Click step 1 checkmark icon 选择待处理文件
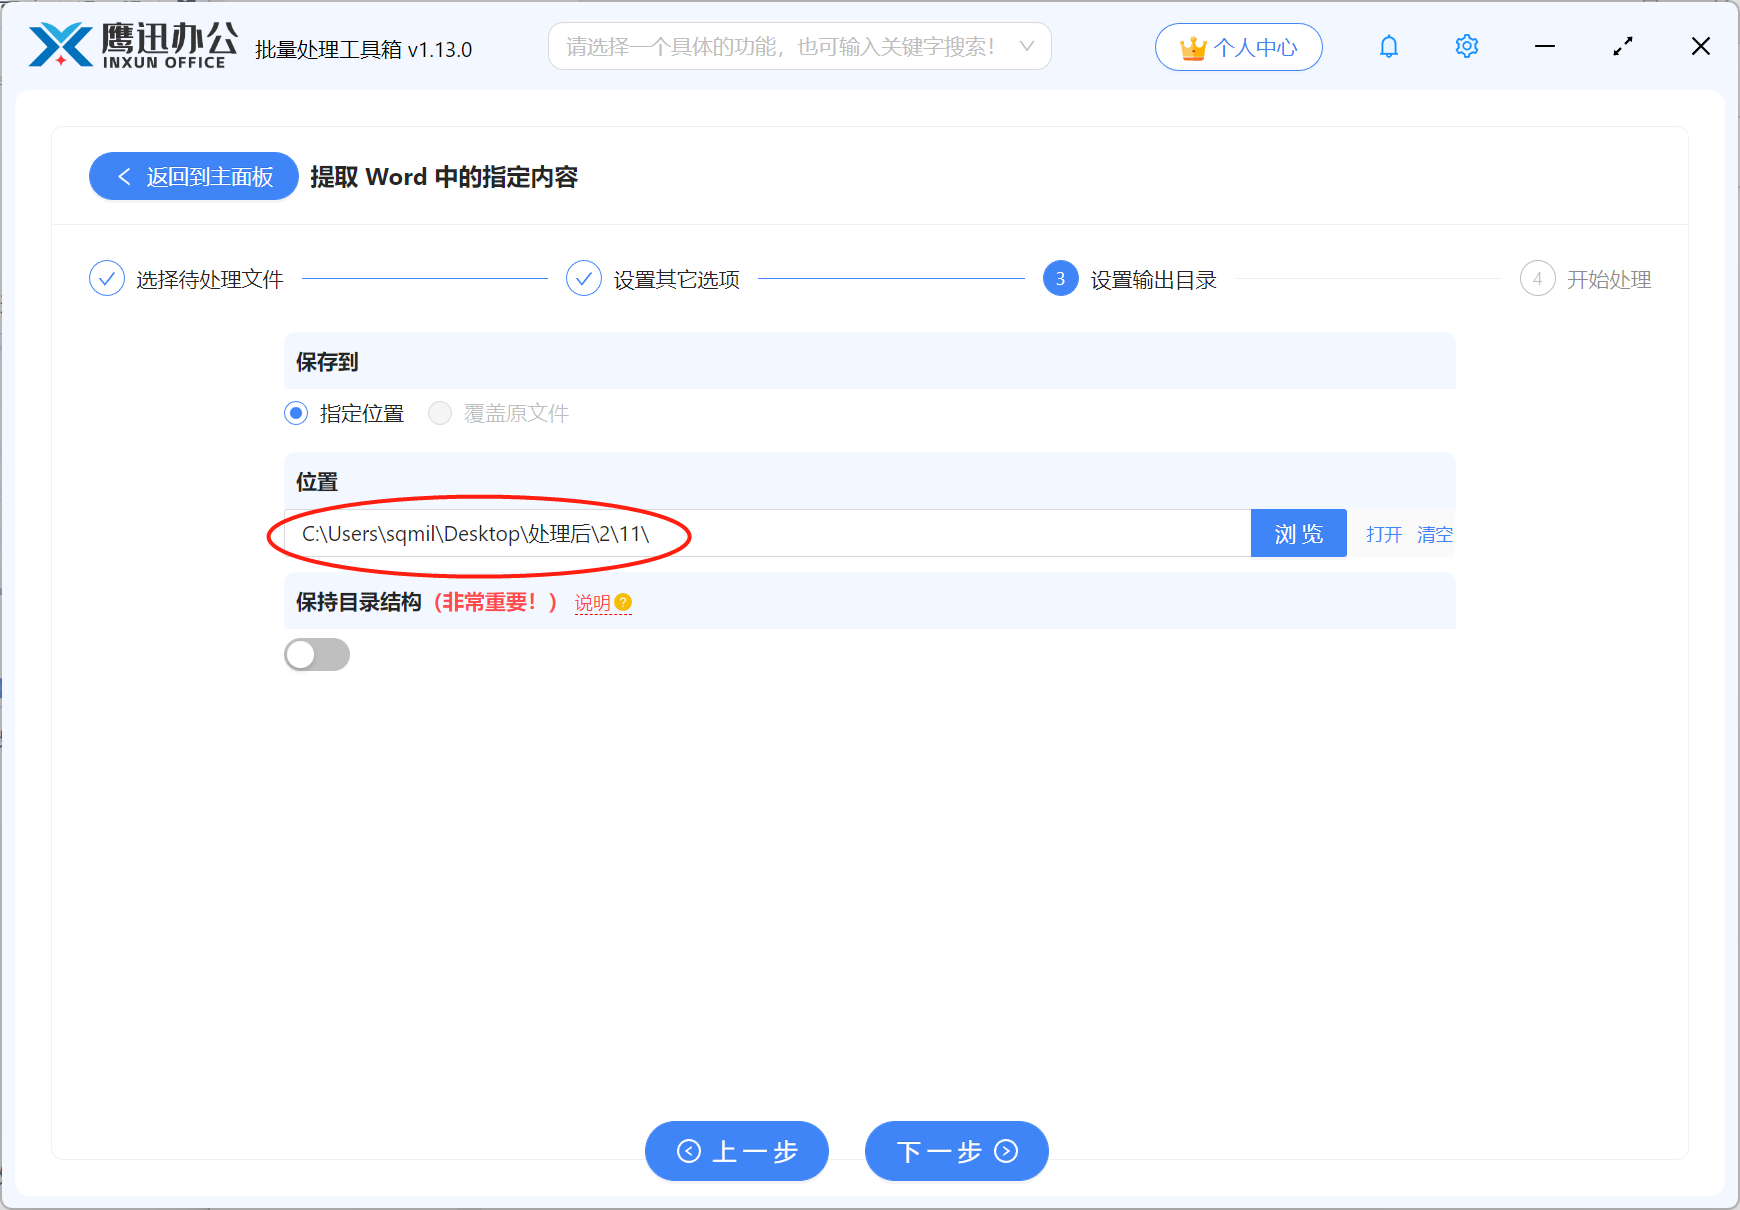The width and height of the screenshot is (1740, 1210). coord(107,278)
